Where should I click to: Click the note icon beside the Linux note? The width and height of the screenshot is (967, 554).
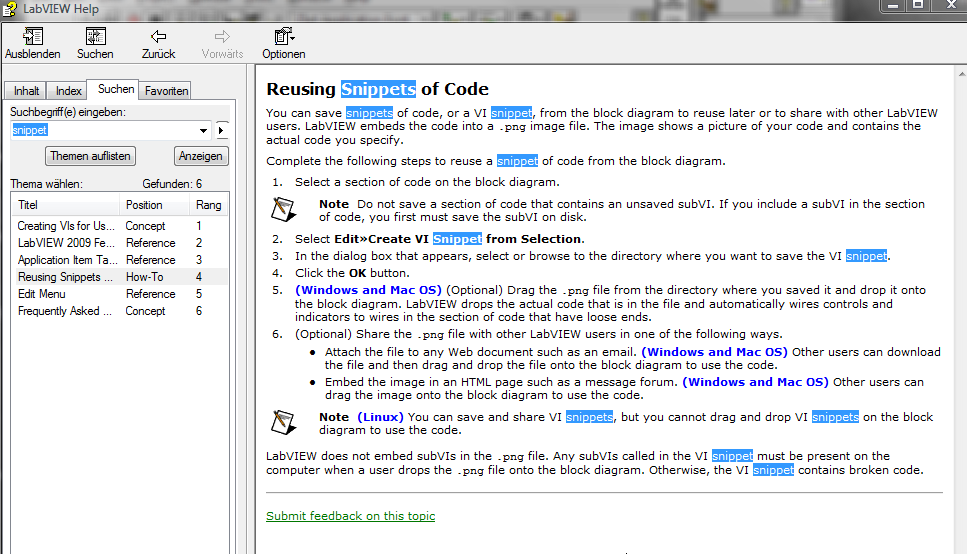tap(283, 423)
